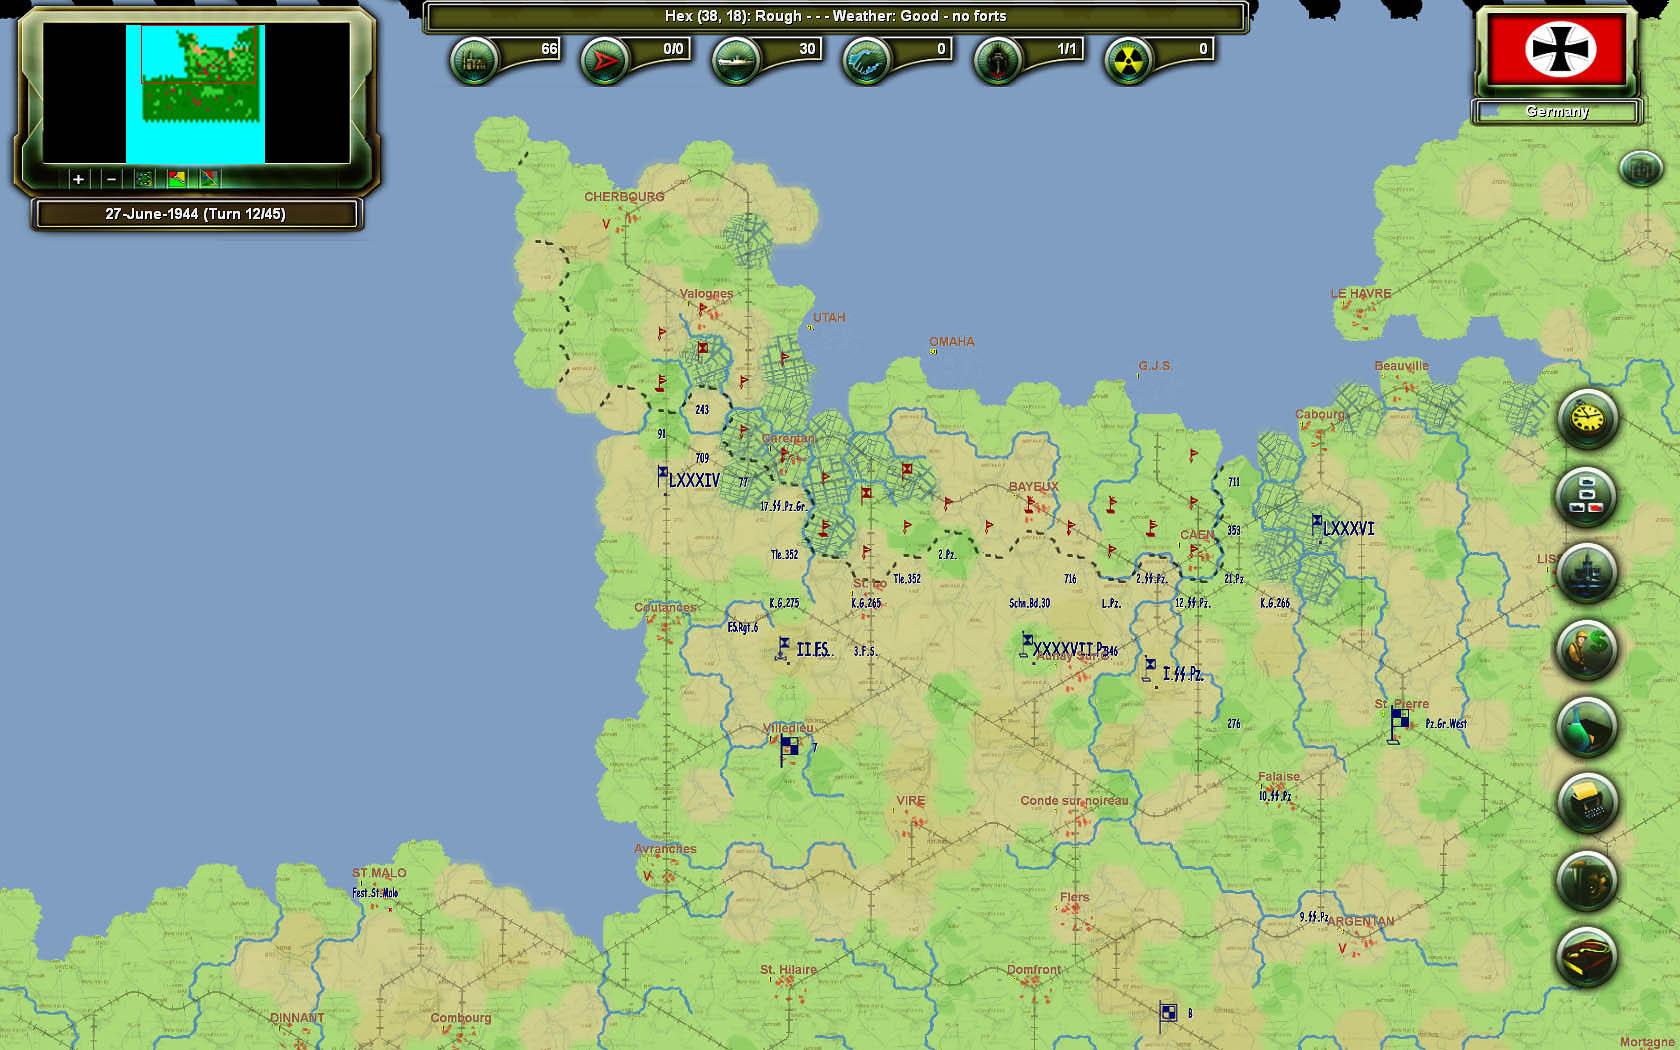Click the Falaise town label
Viewport: 1680px width, 1050px height.
tap(1279, 777)
